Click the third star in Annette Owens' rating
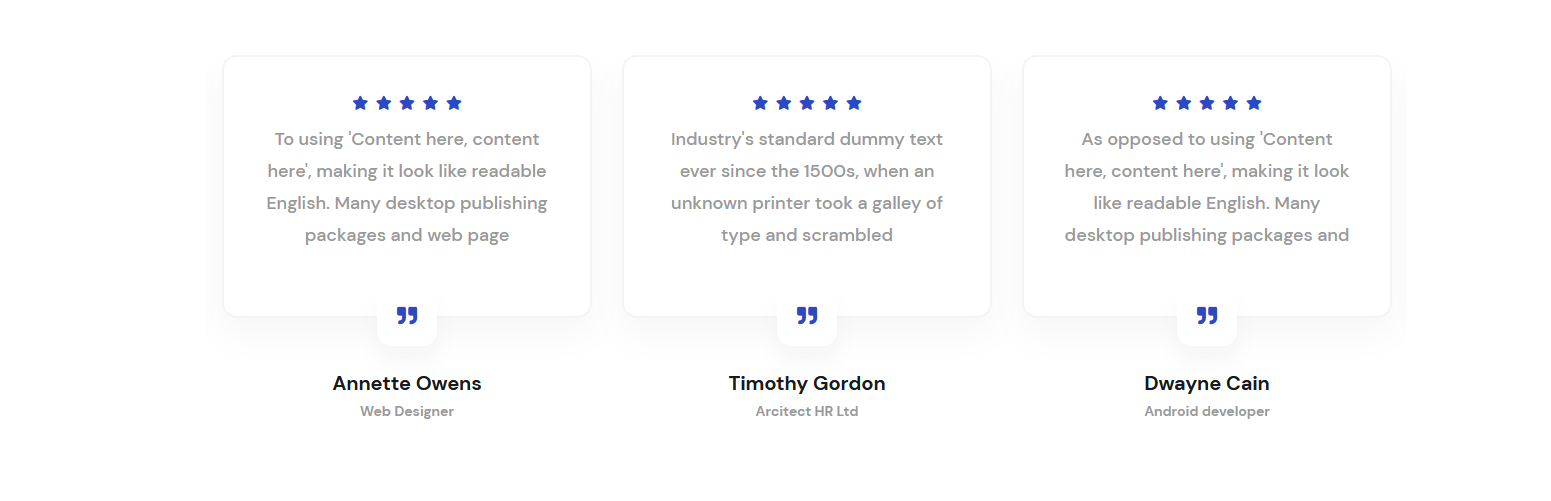Image resolution: width=1551 pixels, height=501 pixels. [407, 103]
